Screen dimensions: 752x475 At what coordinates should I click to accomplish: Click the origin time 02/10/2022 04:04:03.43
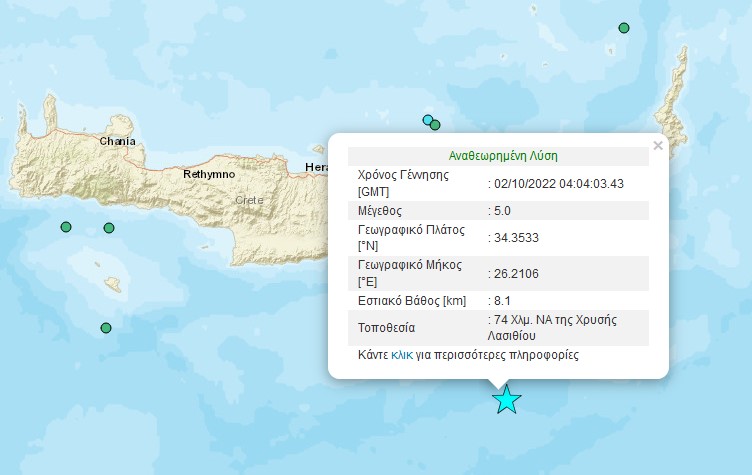click(x=559, y=184)
